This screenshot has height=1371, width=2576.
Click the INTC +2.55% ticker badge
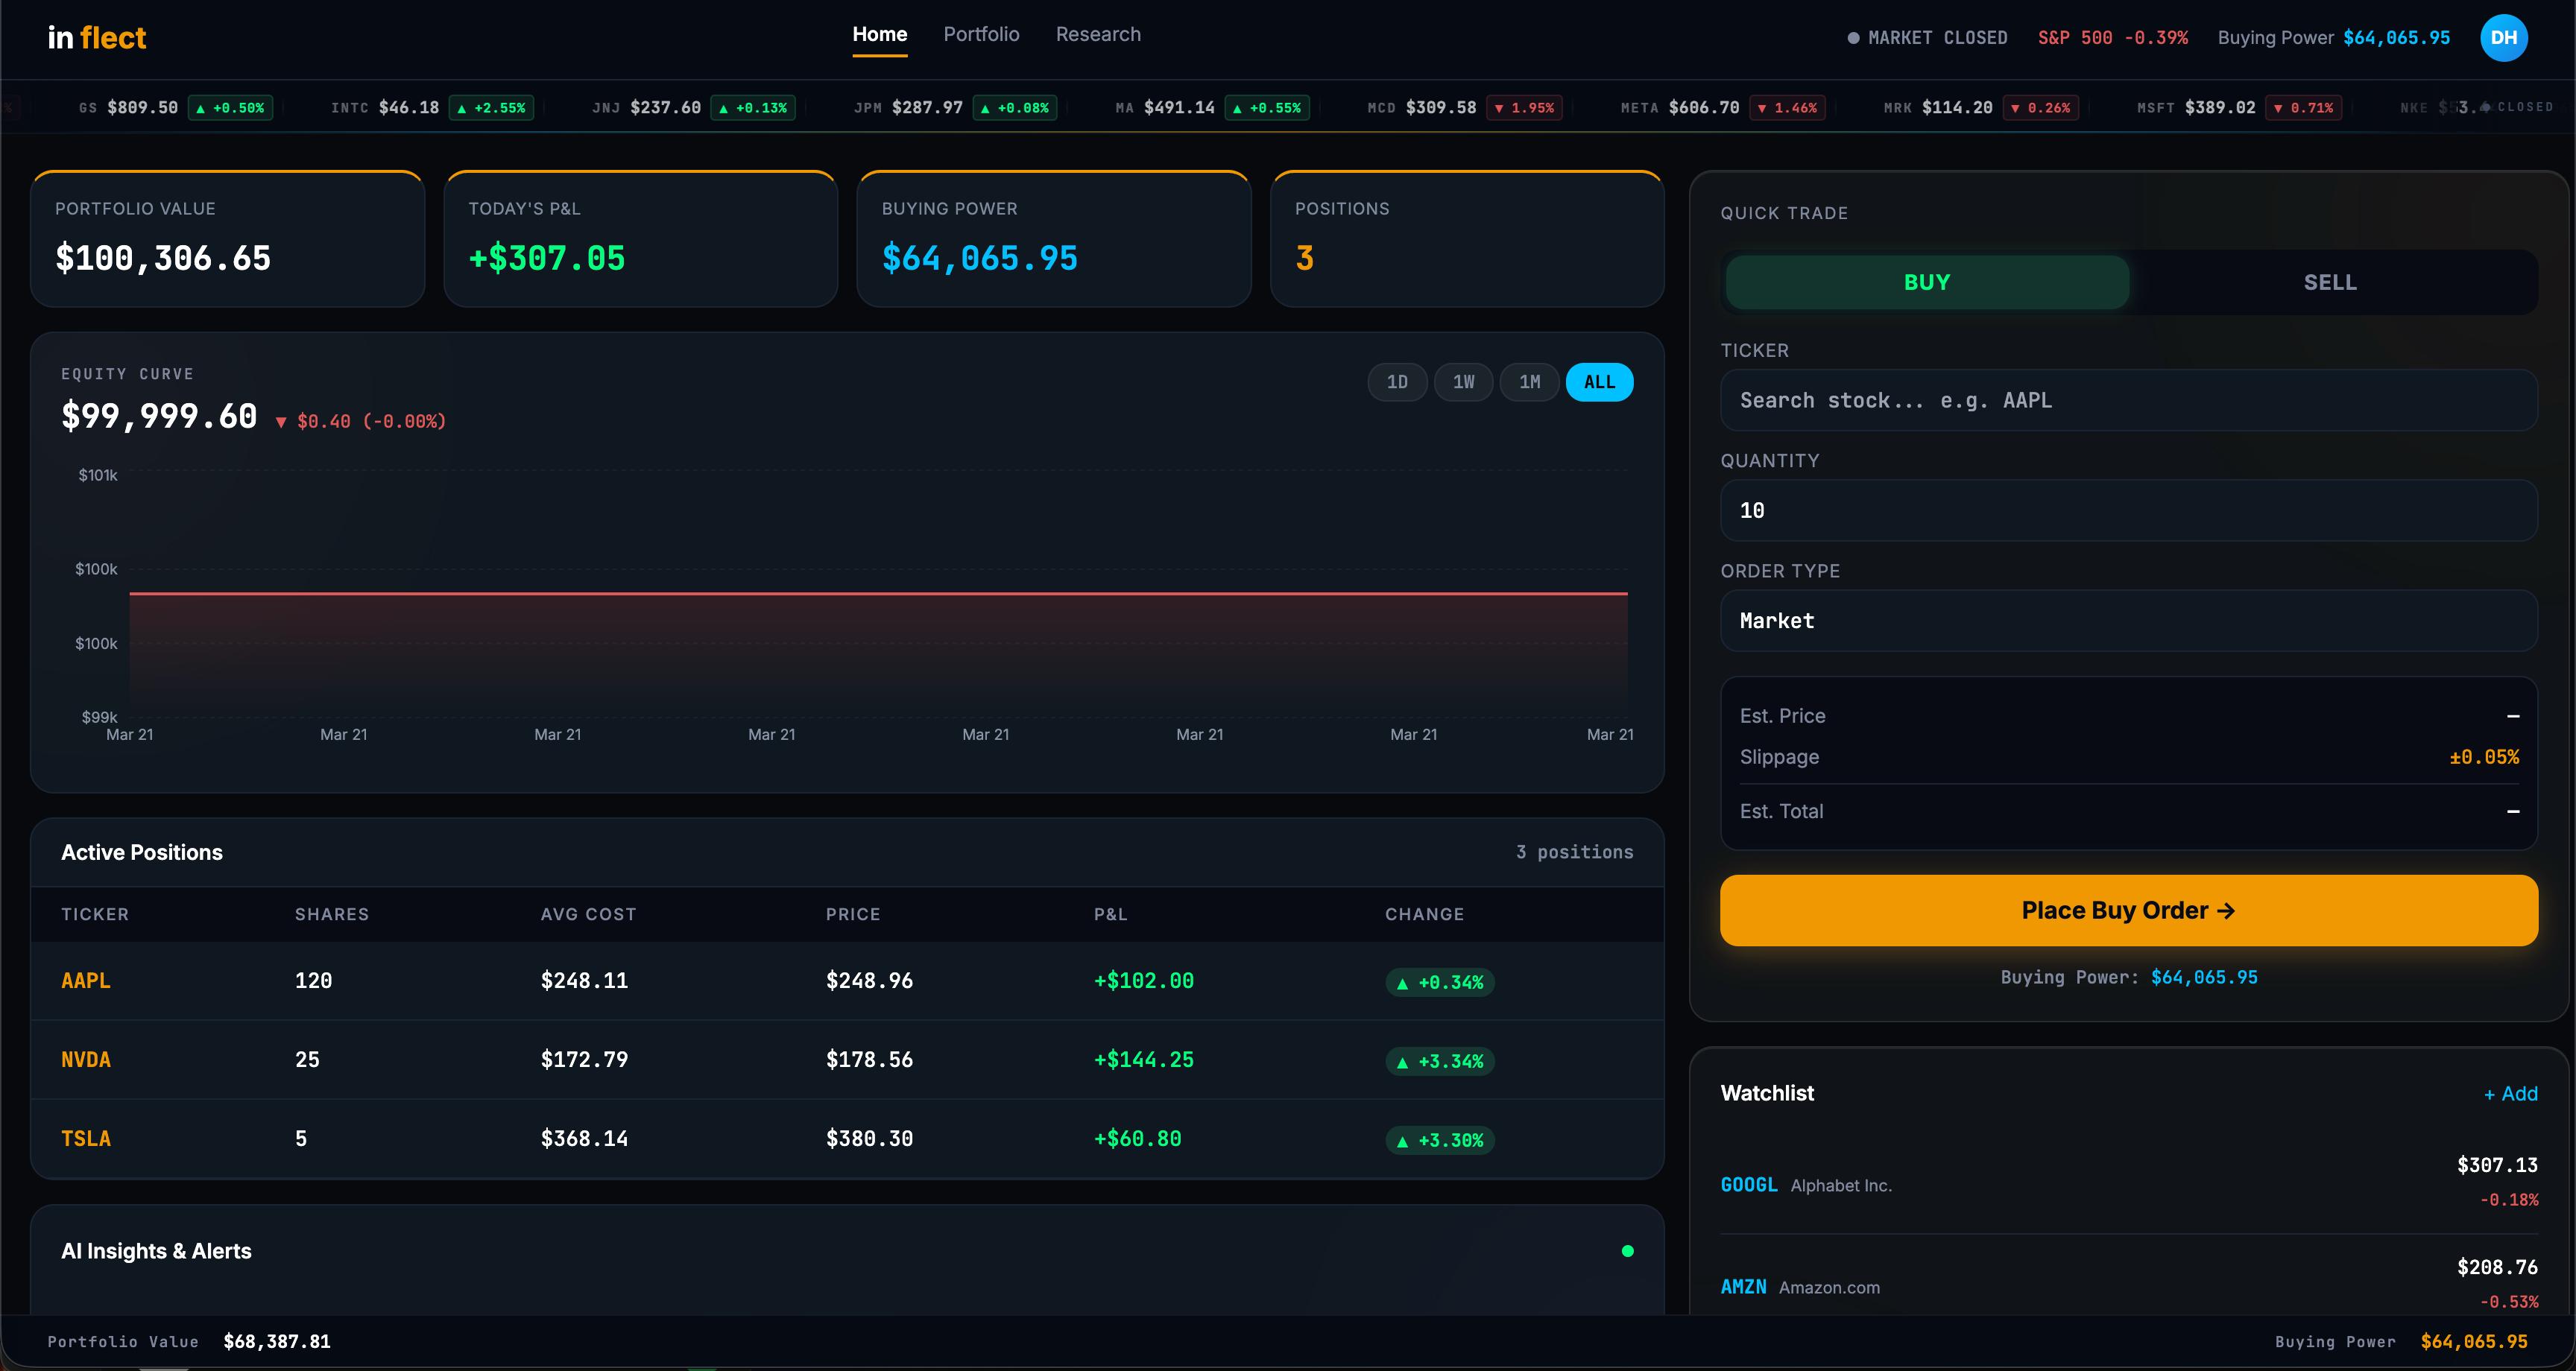pos(491,108)
